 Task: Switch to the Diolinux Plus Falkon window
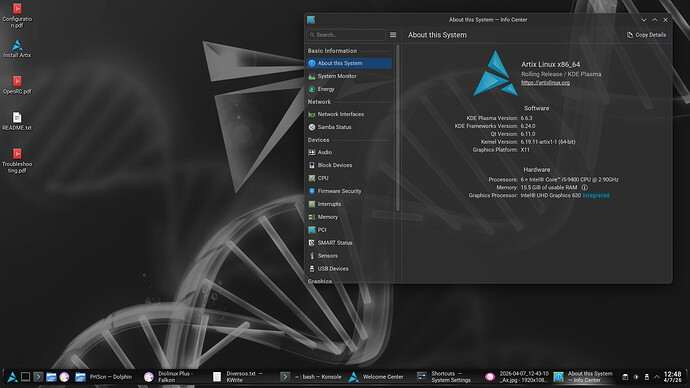coord(173,377)
